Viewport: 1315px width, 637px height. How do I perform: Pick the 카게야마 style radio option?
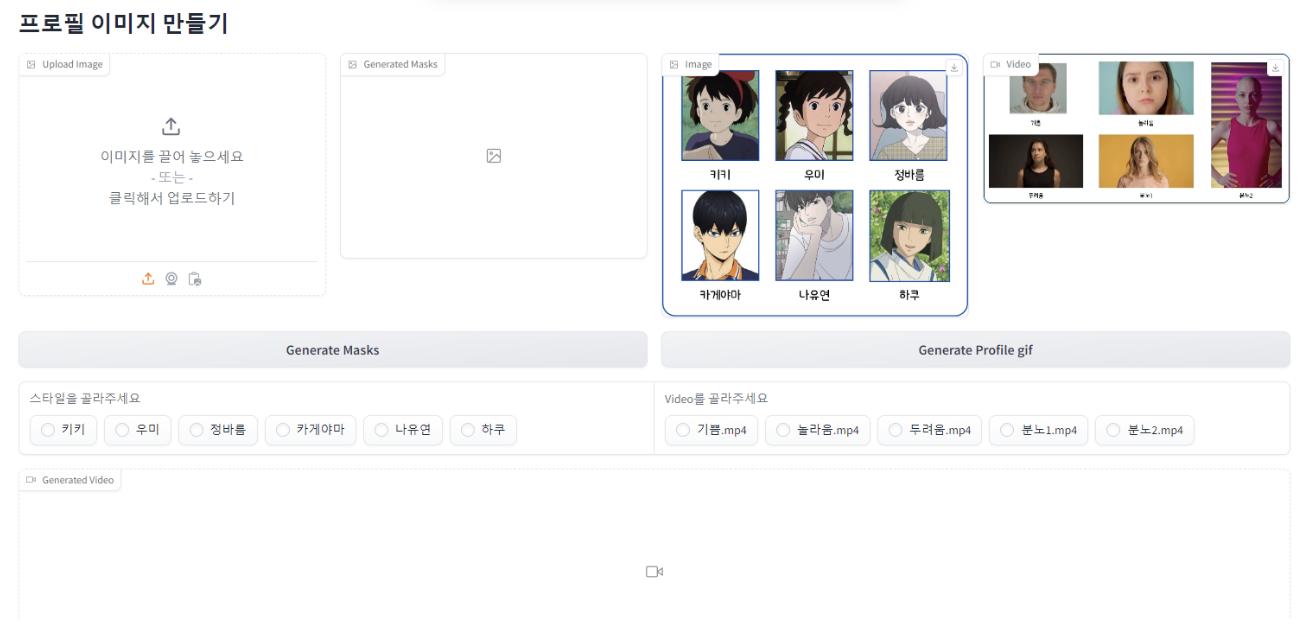coord(310,430)
